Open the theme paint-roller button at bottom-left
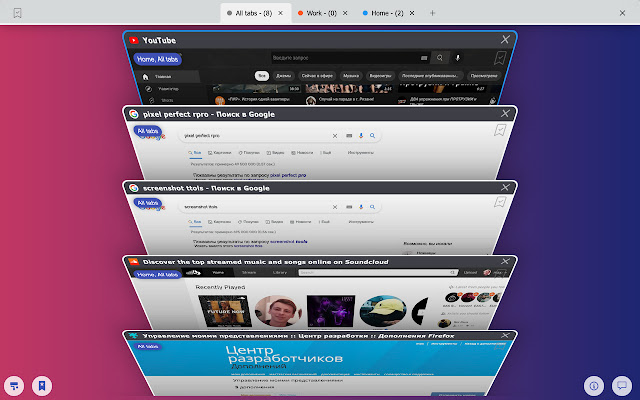Viewport: 640px width, 400px height. click(14, 386)
